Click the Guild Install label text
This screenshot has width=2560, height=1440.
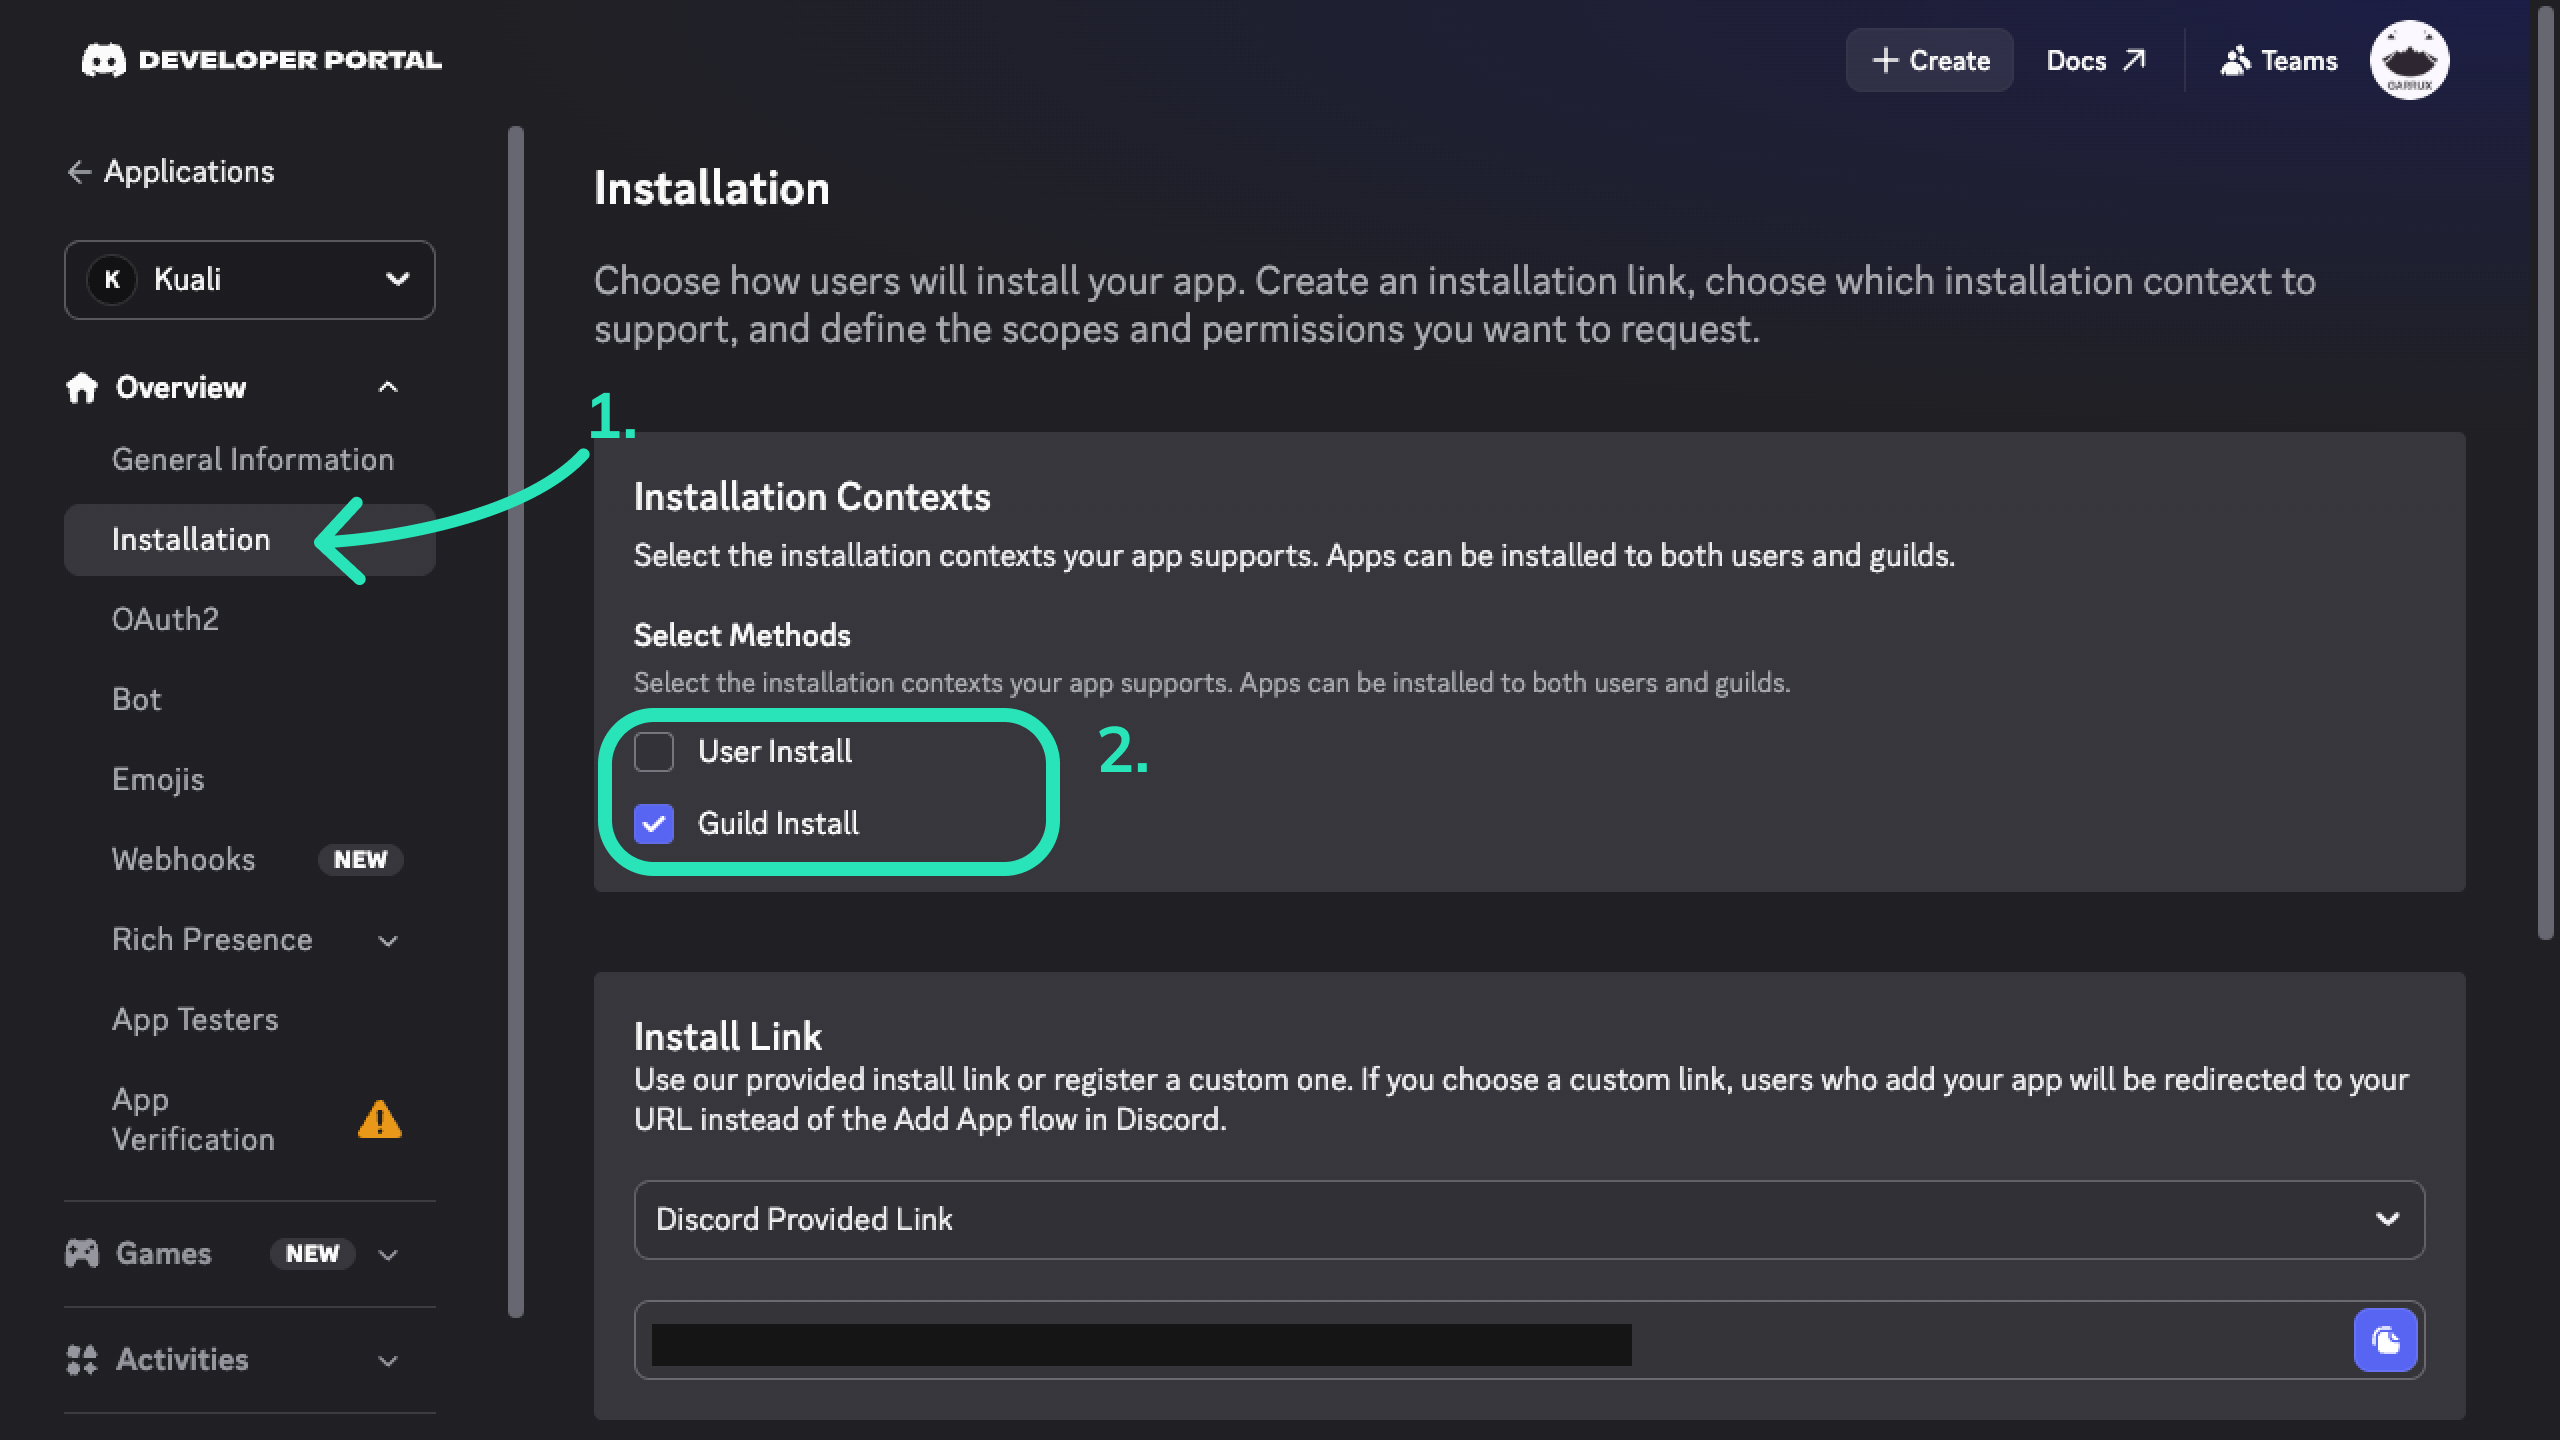(x=778, y=824)
